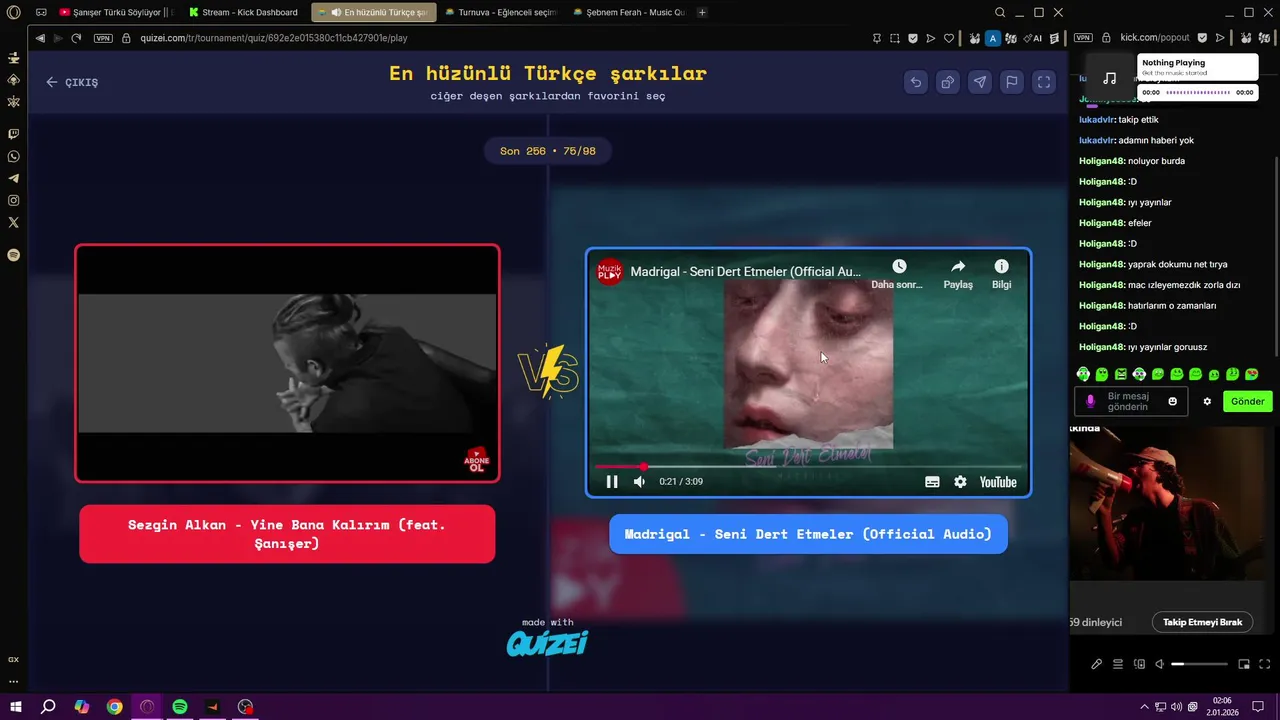
Task: Mute the YouTube player volume
Action: tap(640, 482)
